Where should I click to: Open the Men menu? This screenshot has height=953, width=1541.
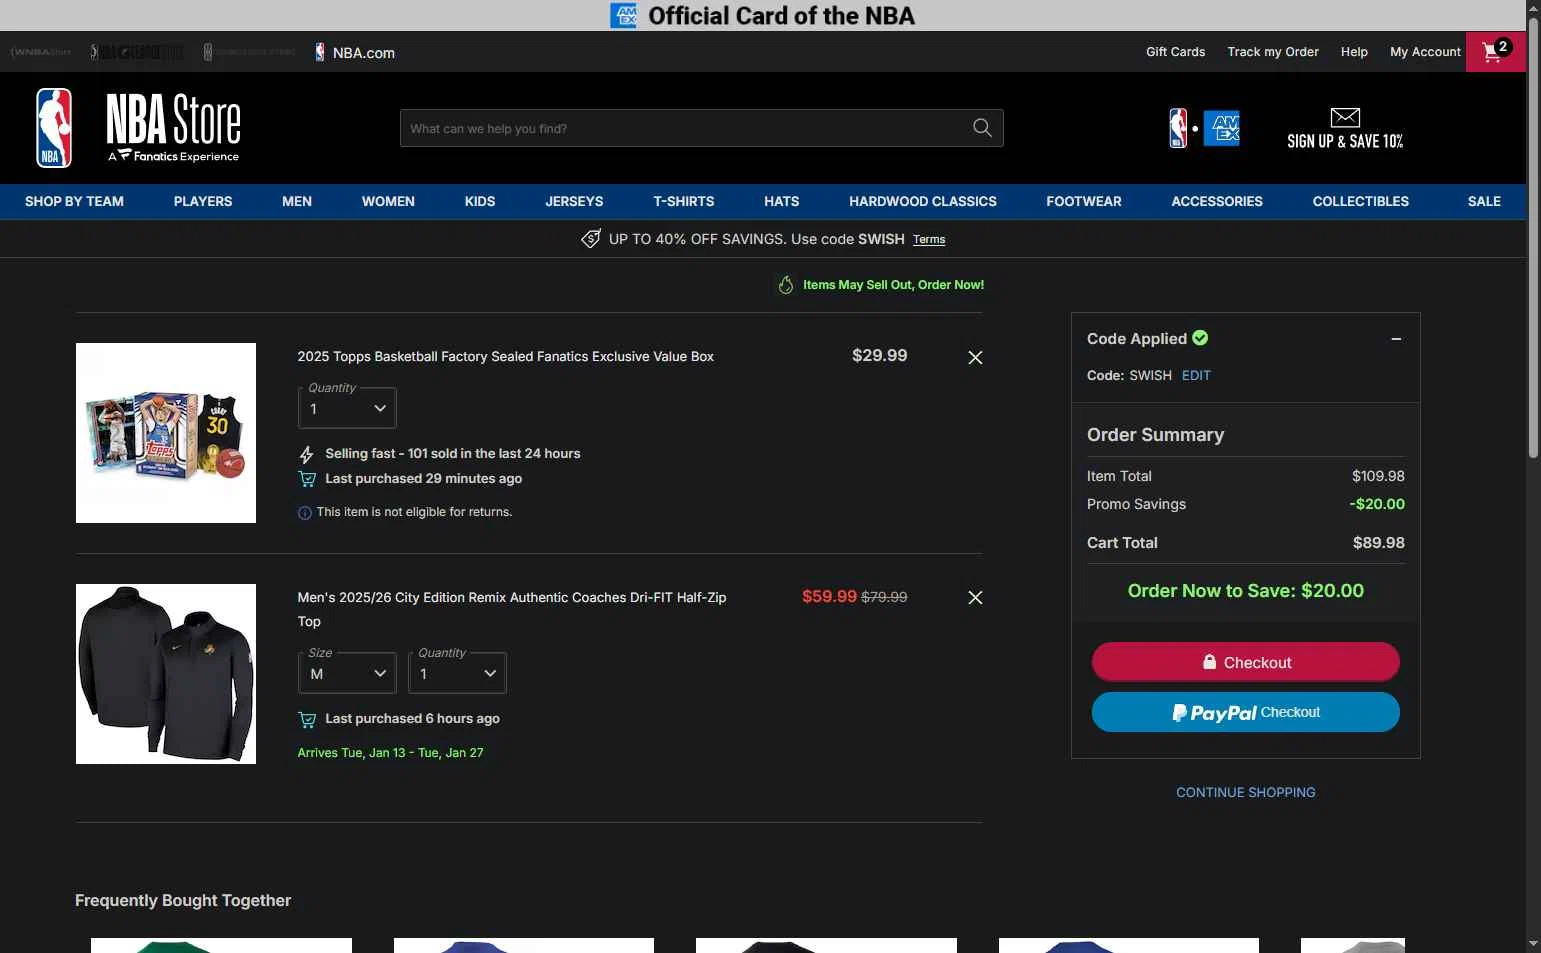pos(297,201)
